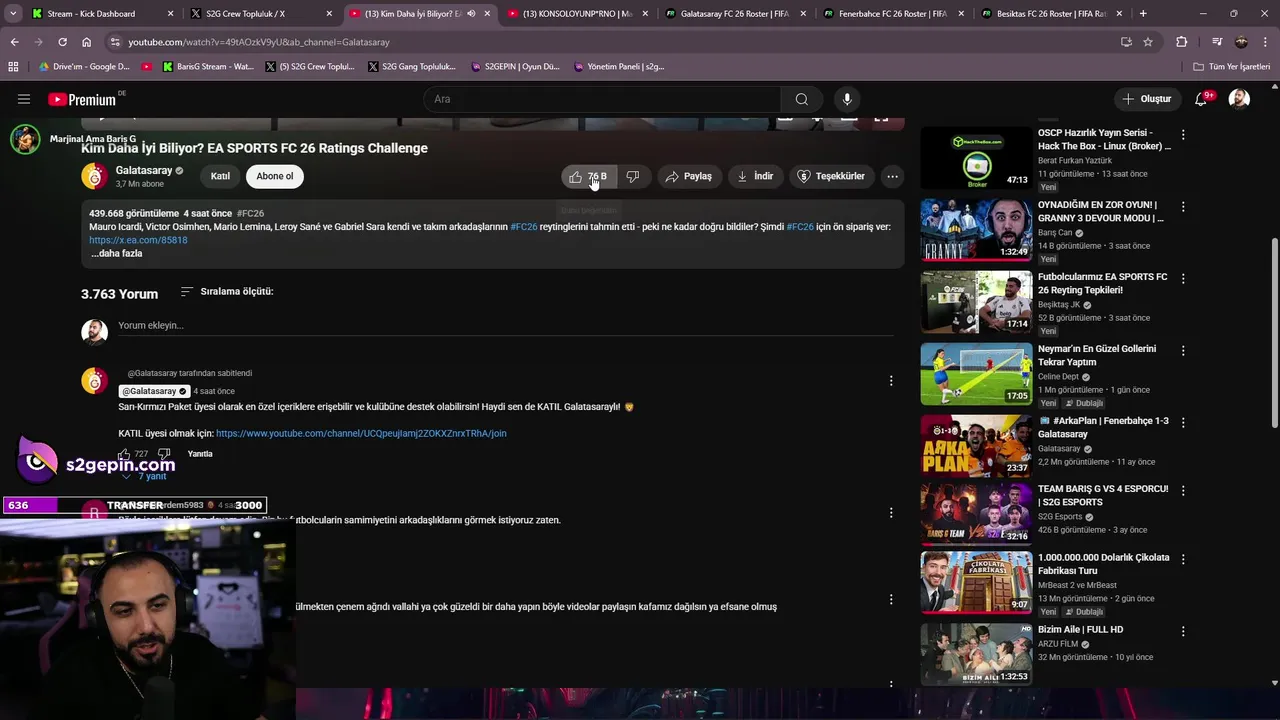Switch to Stream - Kick Dashboard tab
The height and width of the screenshot is (720, 1280).
[x=102, y=14]
